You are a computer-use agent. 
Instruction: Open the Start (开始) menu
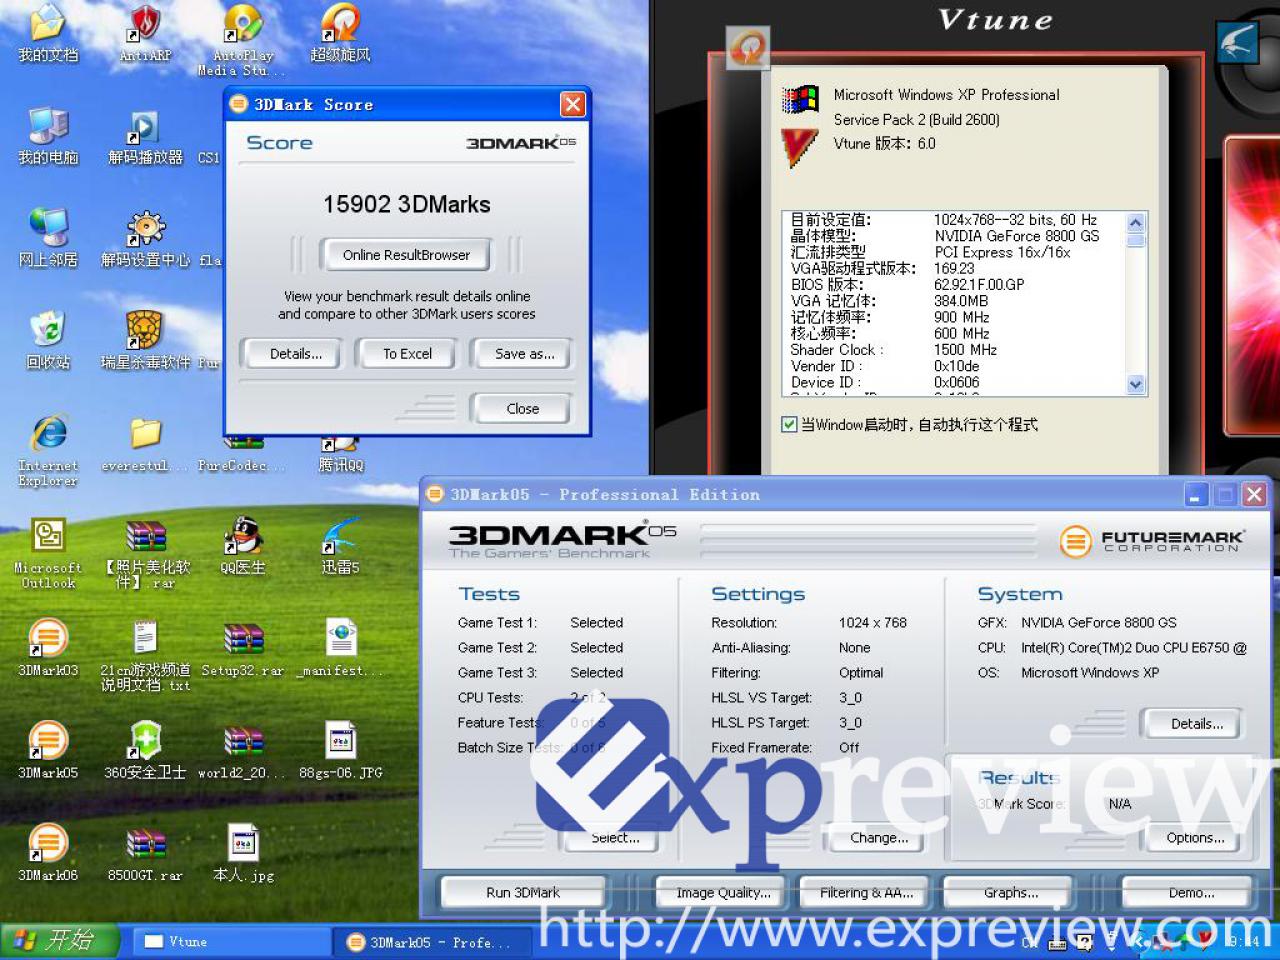[60, 941]
